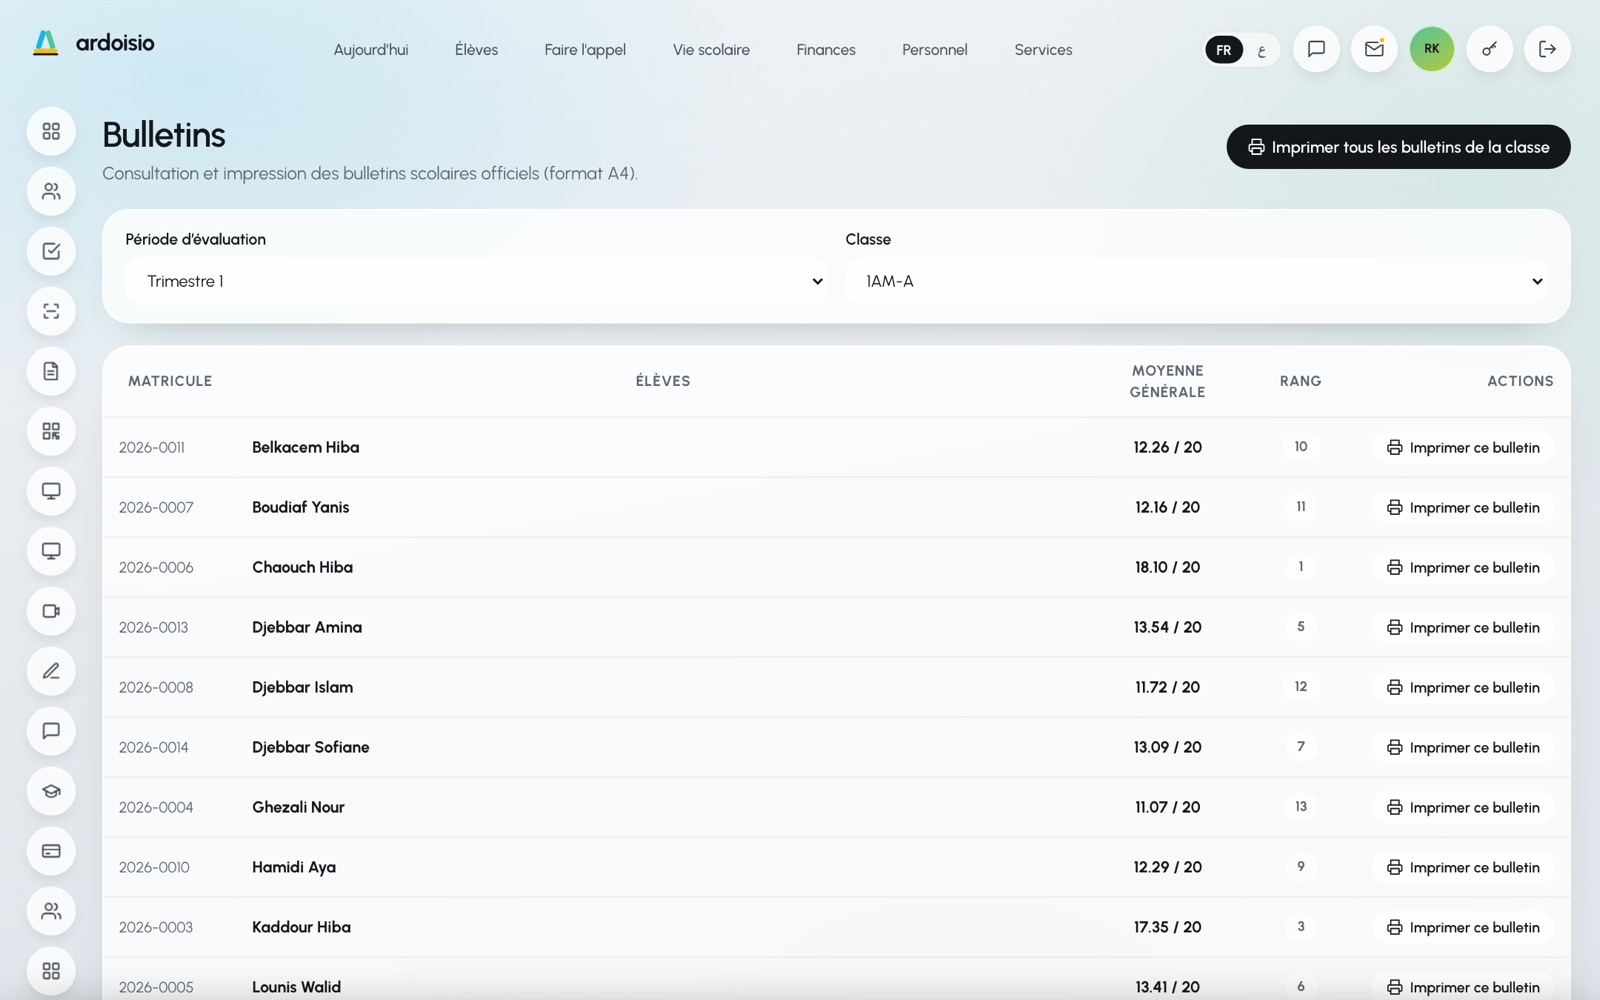
Task: Print the bulletin for Djebbar Islam
Action: pyautogui.click(x=1463, y=687)
